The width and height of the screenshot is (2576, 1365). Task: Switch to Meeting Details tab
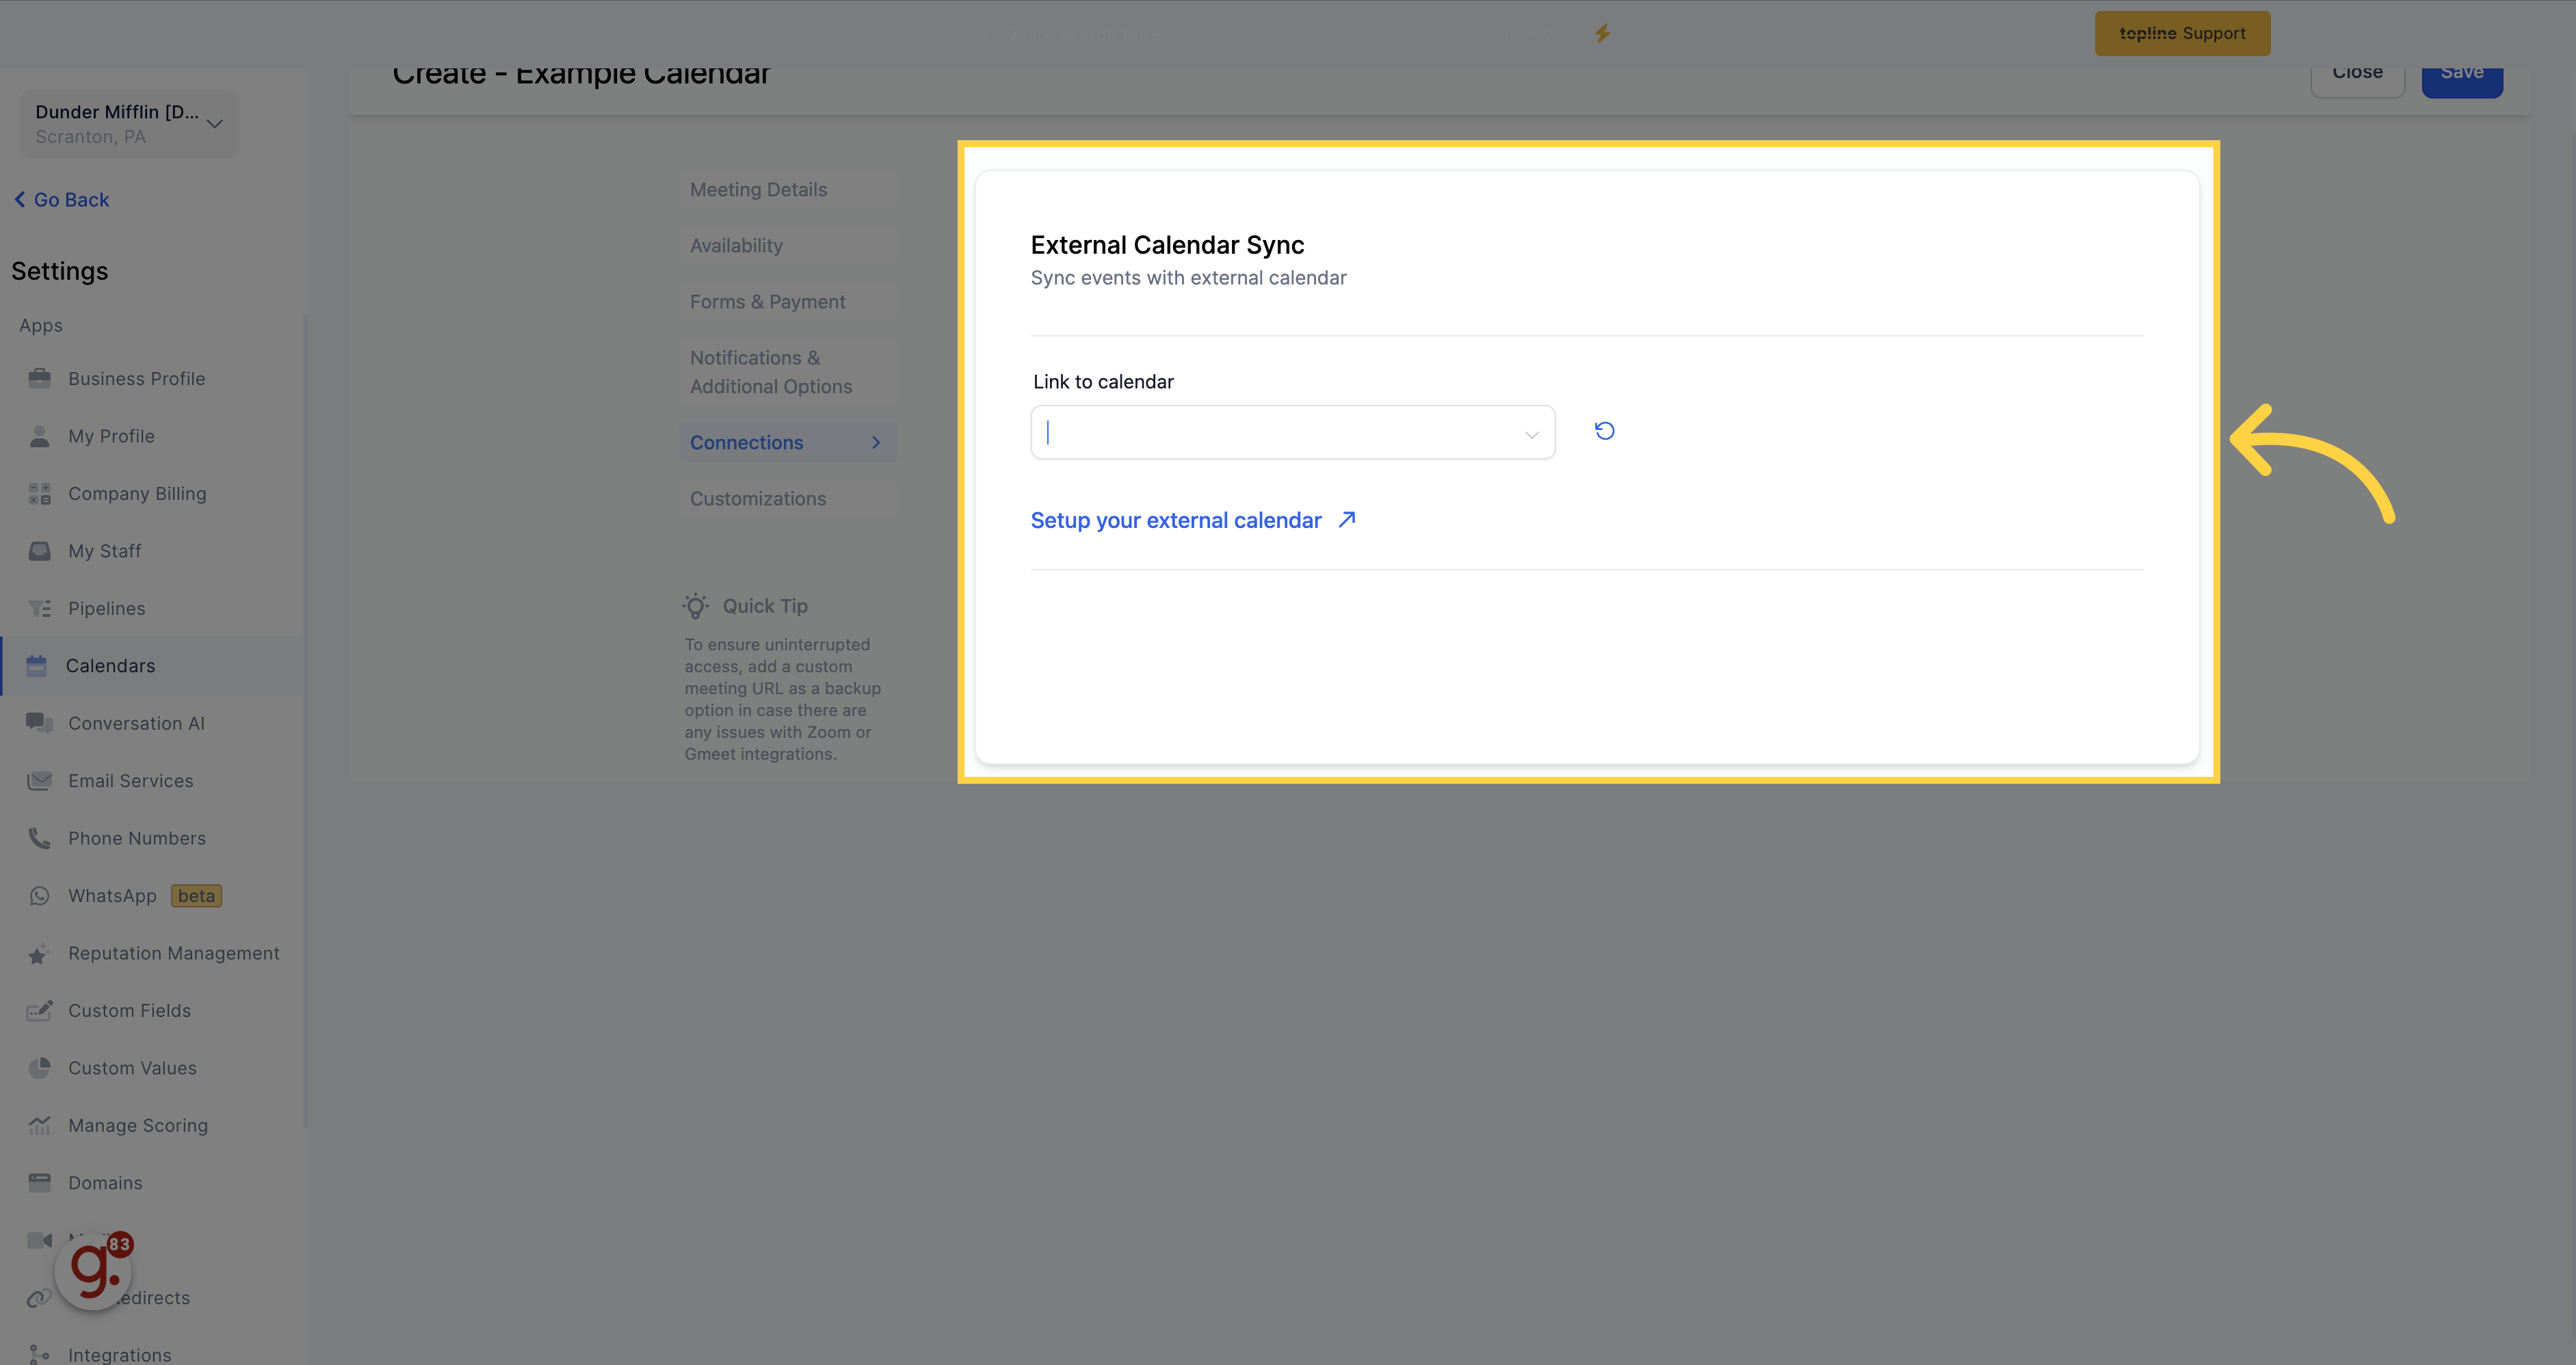(x=758, y=190)
